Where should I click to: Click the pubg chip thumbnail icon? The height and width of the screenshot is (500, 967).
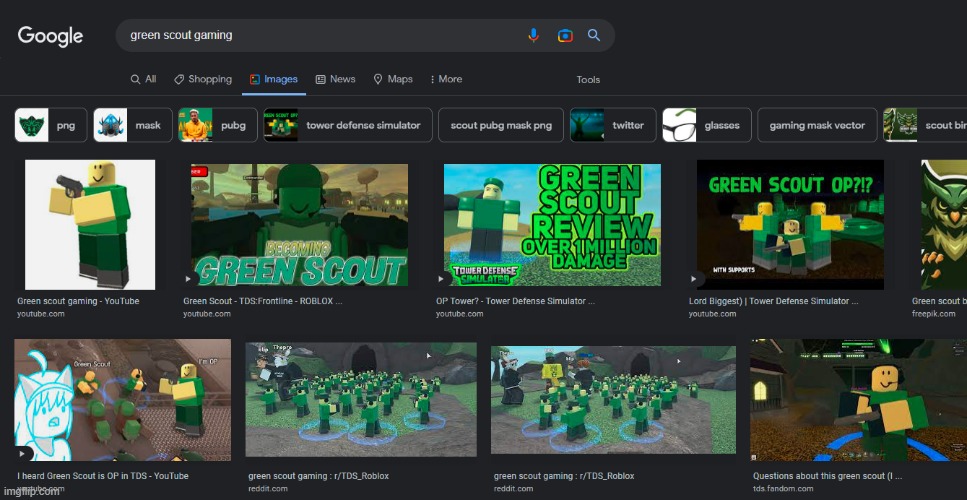[195, 125]
